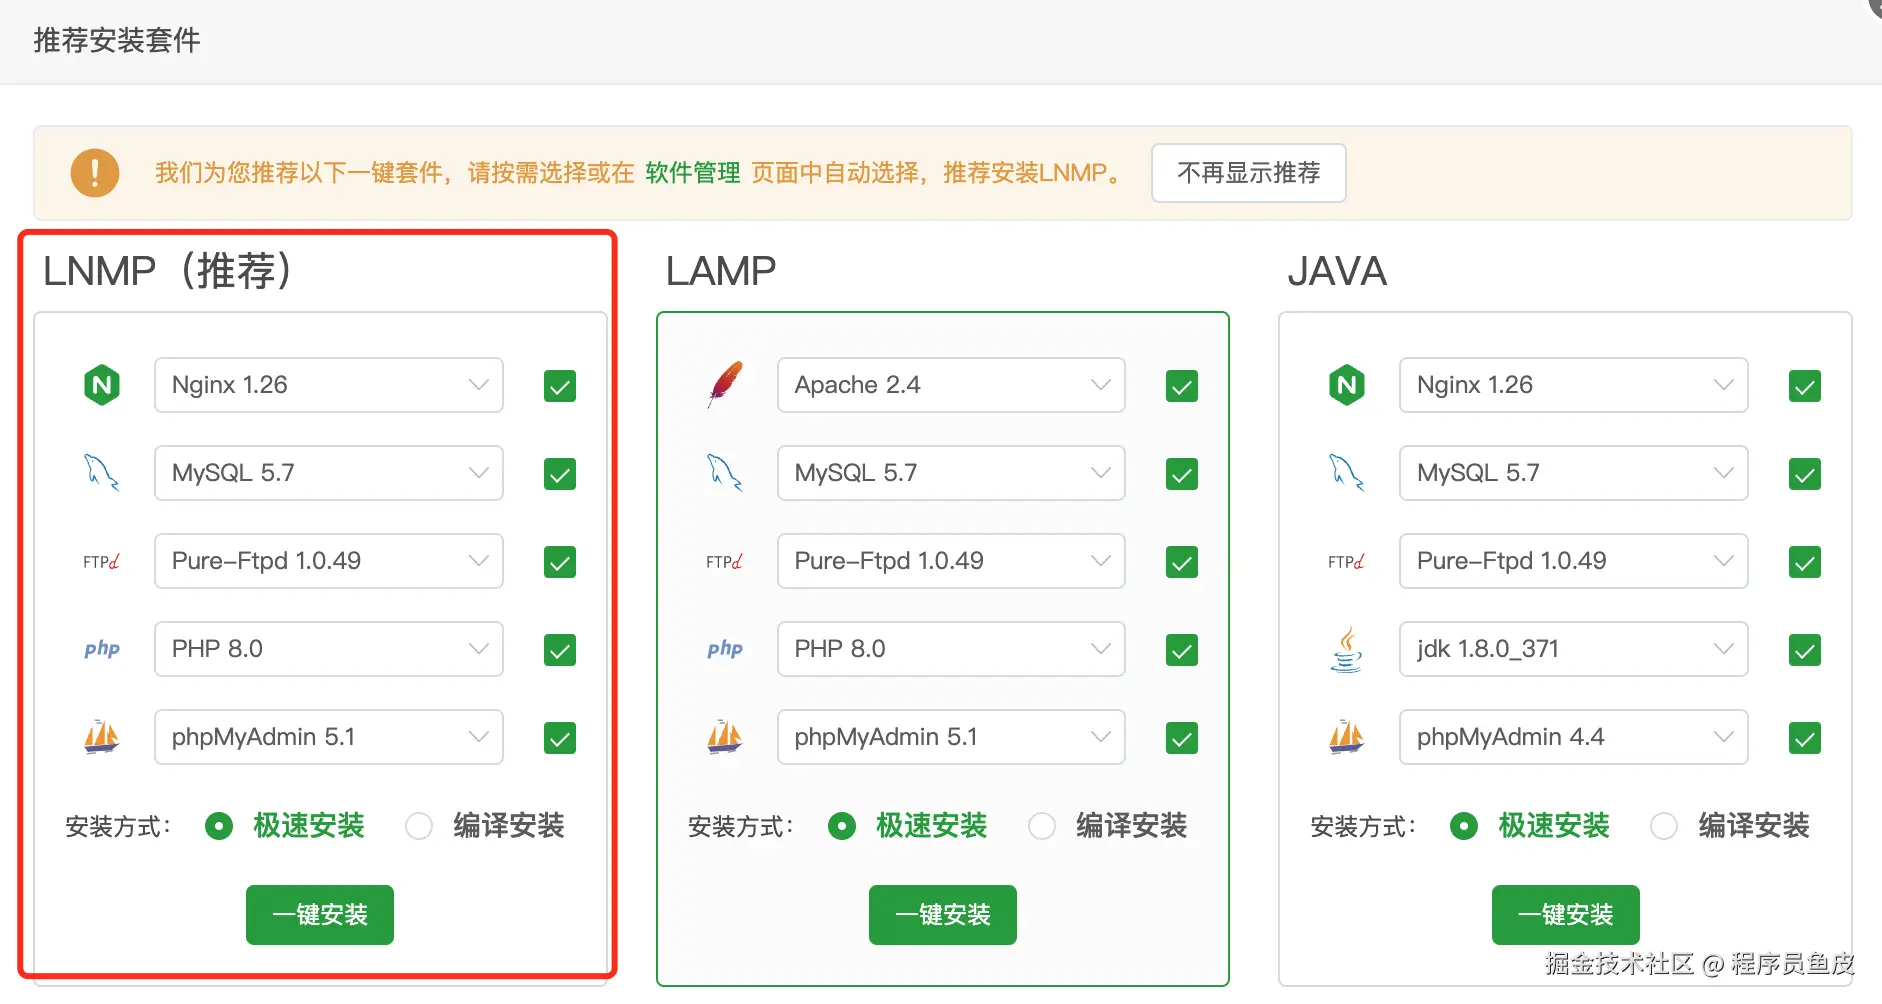Screen dimensions: 1882x1004
Task: Open phpMyAdmin 5.1 dropdown in LNMP
Action: pos(329,737)
